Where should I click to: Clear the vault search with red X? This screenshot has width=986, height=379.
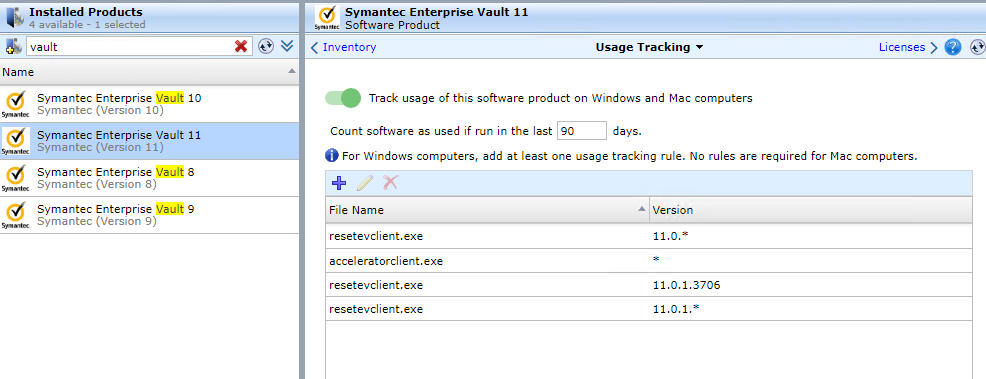241,46
